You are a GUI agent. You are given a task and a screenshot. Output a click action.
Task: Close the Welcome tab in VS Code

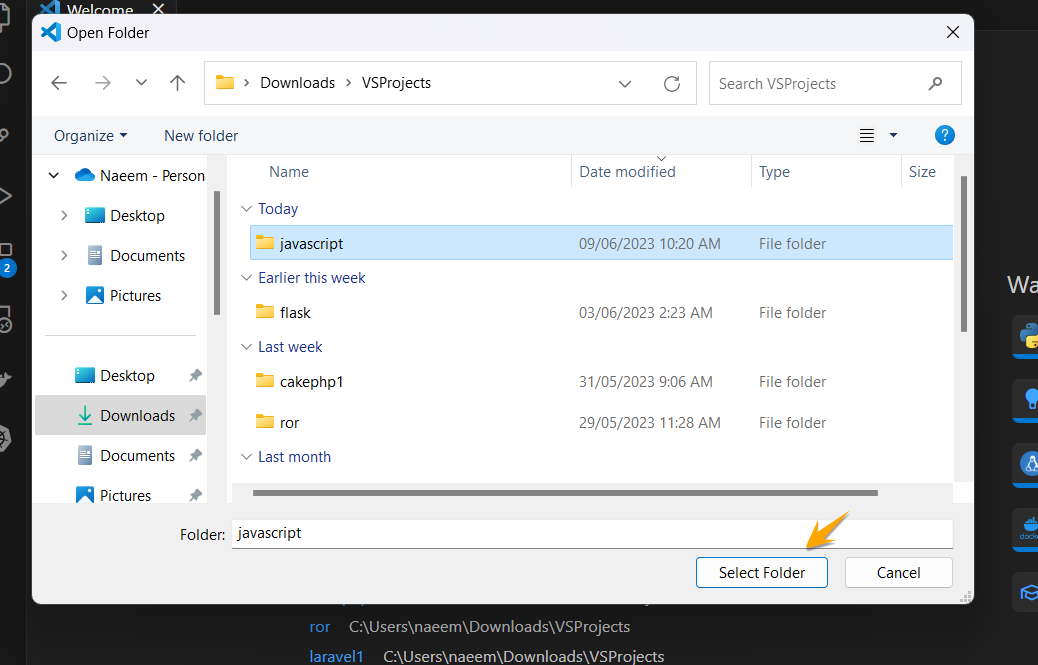158,9
